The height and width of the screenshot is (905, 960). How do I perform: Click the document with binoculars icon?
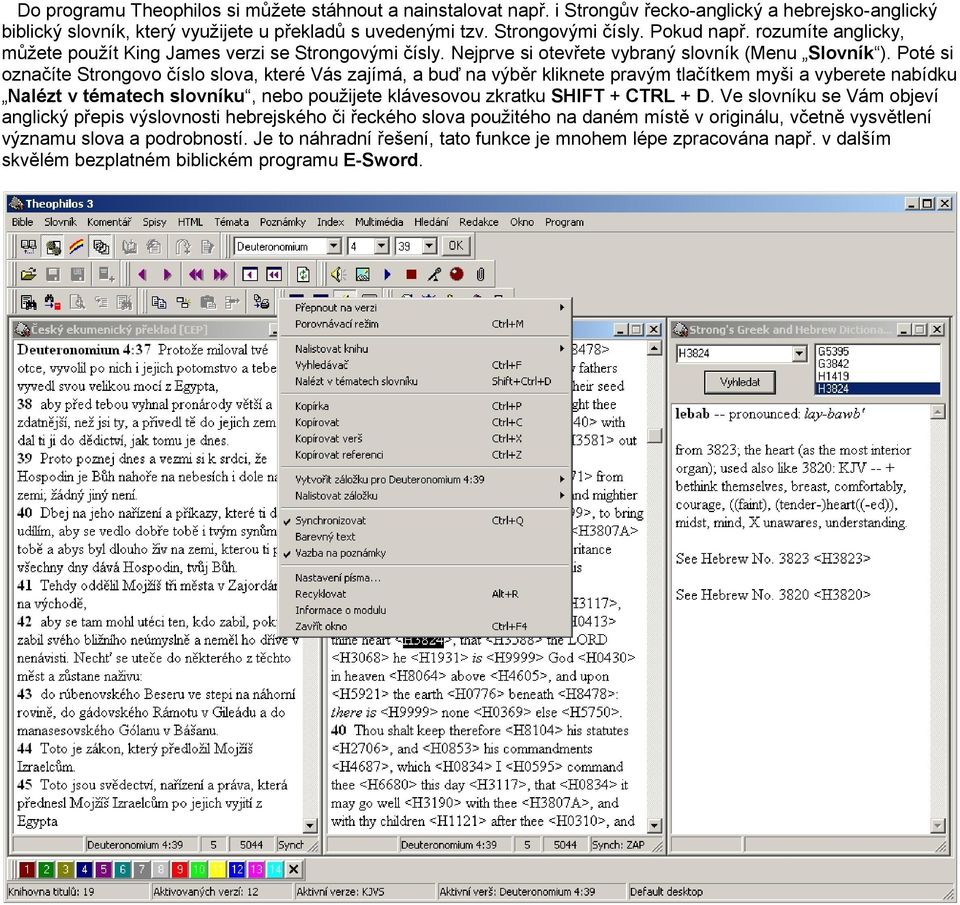[x=28, y=302]
